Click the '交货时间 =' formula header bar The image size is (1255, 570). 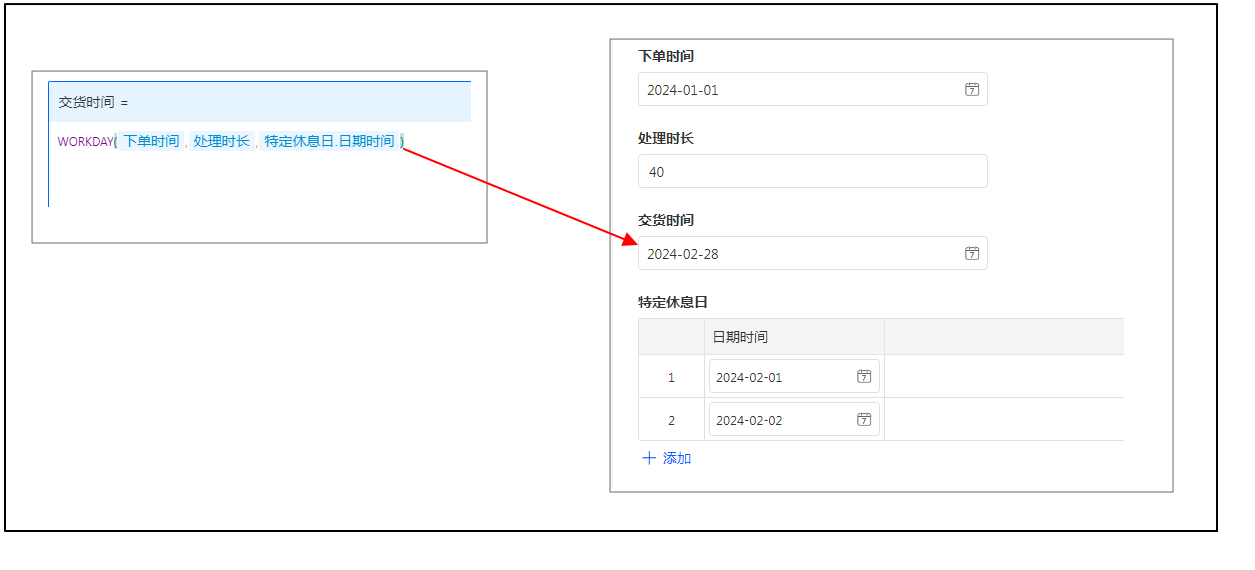(x=260, y=102)
